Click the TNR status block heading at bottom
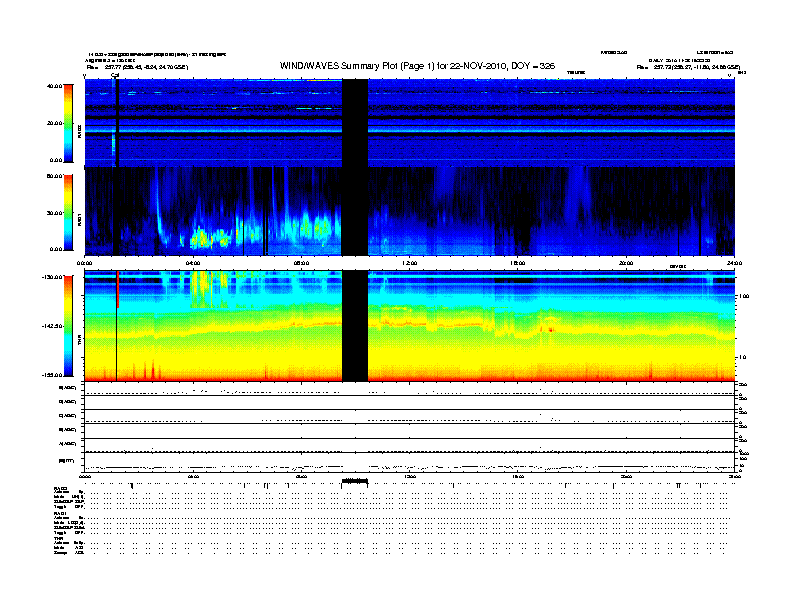The height and width of the screenshot is (612, 792). (58, 538)
